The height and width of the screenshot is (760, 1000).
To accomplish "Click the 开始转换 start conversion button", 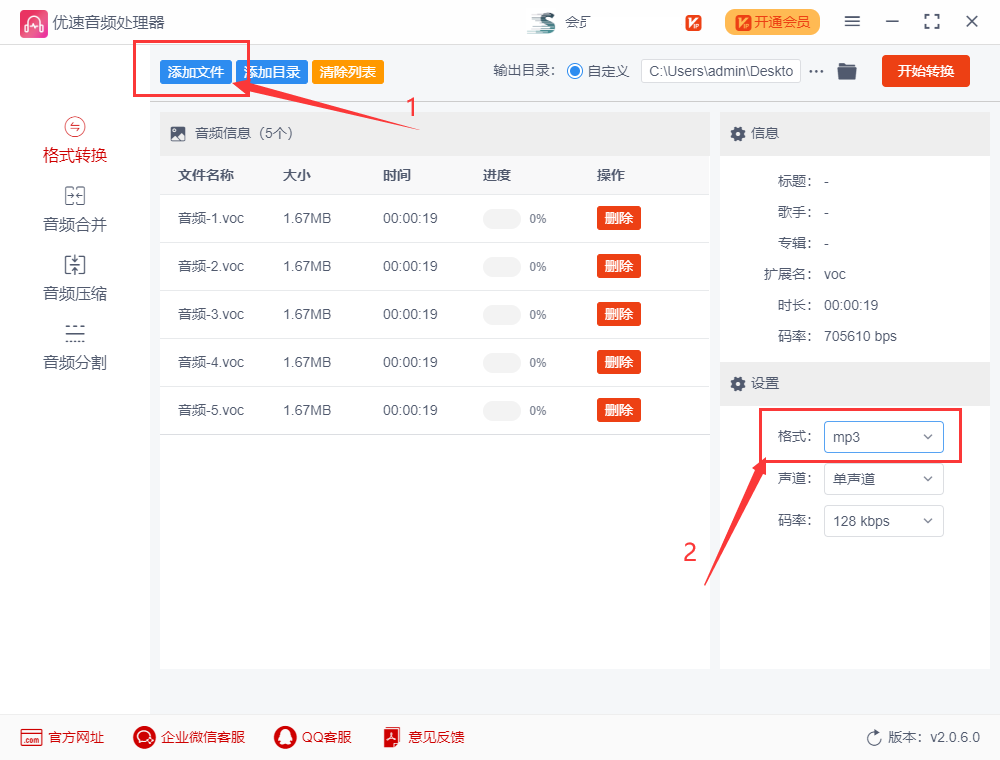I will pyautogui.click(x=925, y=71).
